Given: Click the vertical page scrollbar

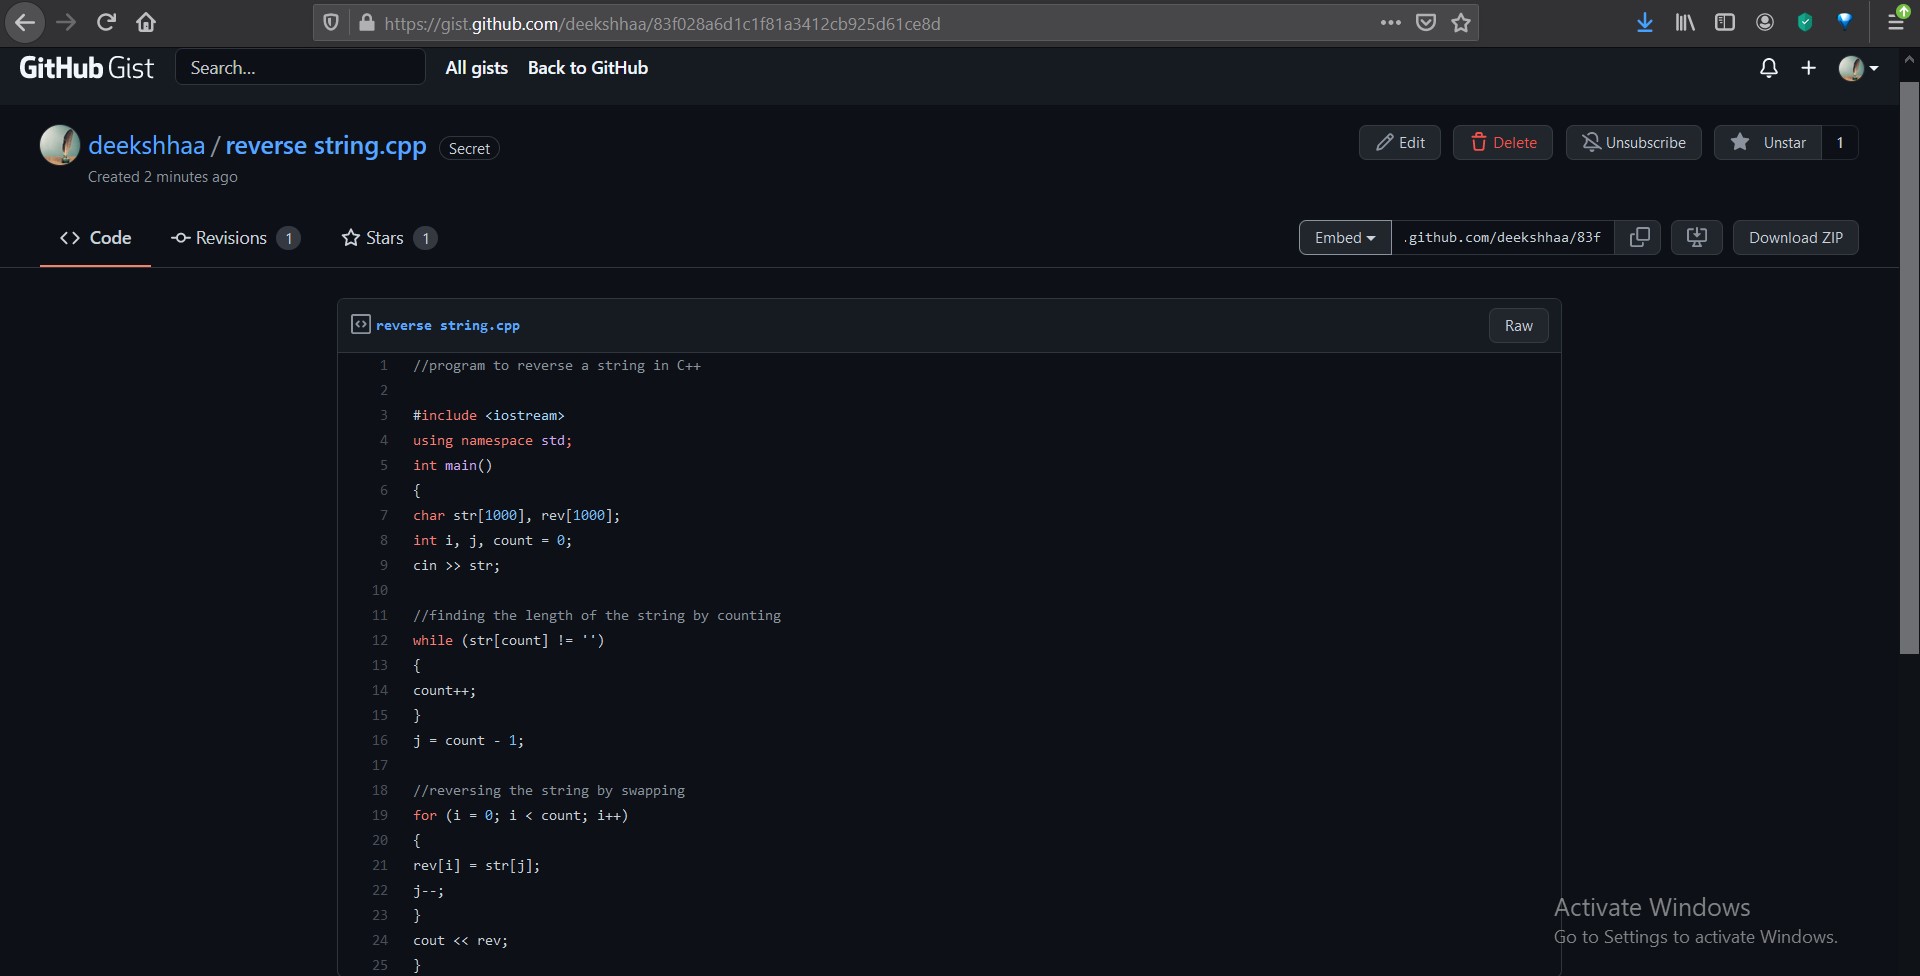Looking at the screenshot, I should click(x=1909, y=368).
